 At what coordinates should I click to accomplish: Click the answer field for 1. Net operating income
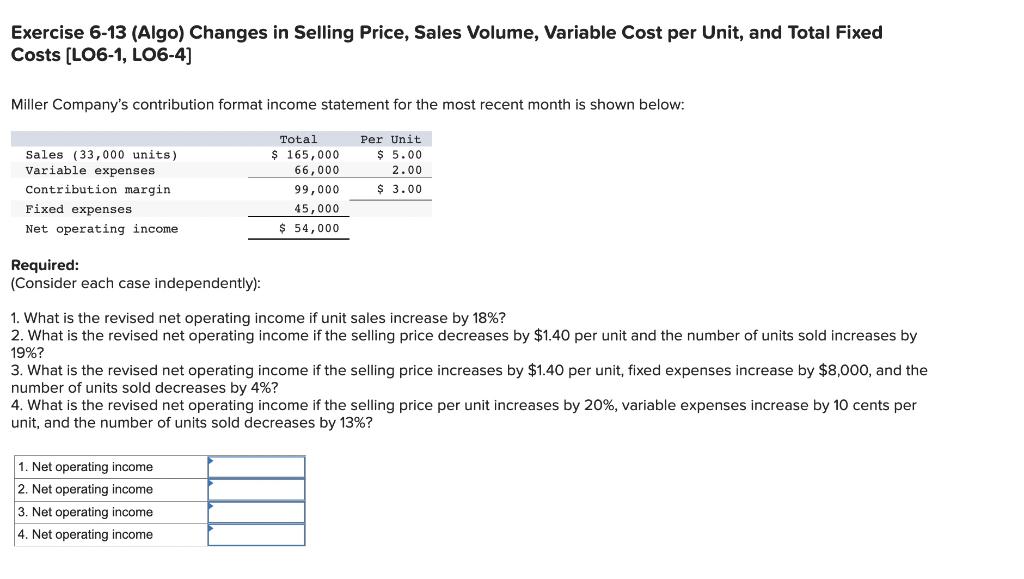click(x=256, y=466)
